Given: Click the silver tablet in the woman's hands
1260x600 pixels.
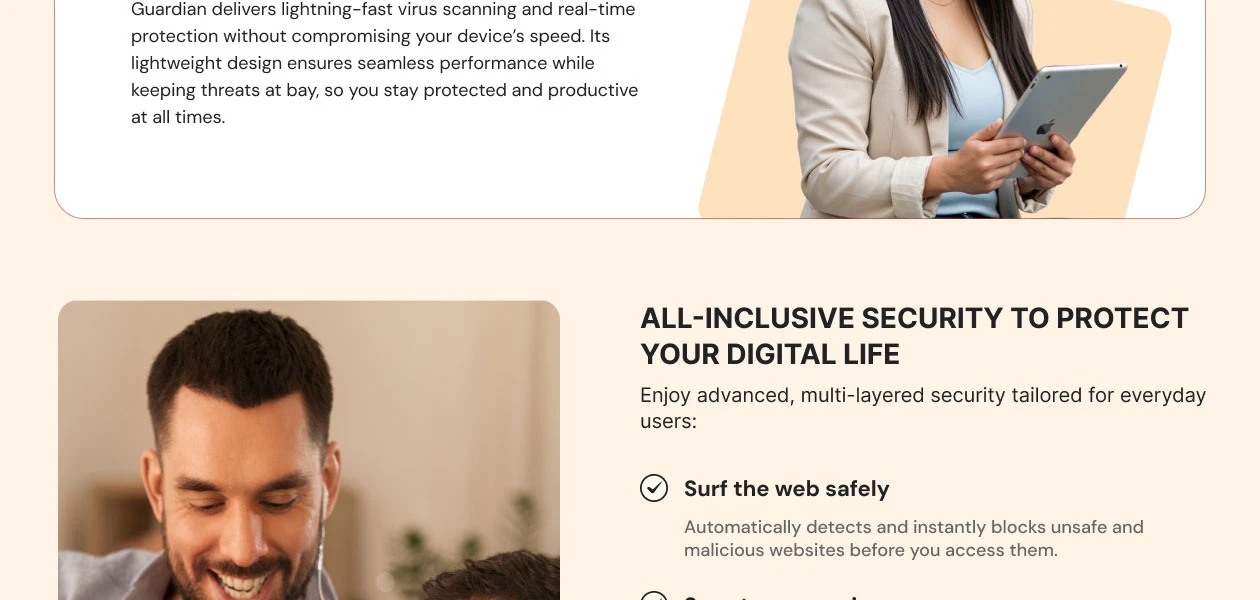Looking at the screenshot, I should coord(1060,118).
